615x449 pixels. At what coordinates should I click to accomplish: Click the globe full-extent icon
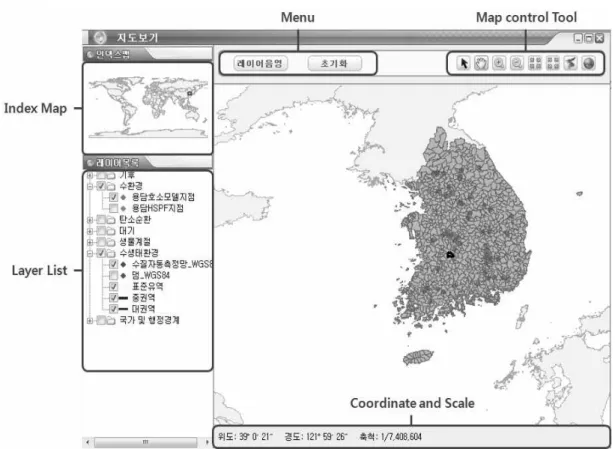(x=589, y=63)
